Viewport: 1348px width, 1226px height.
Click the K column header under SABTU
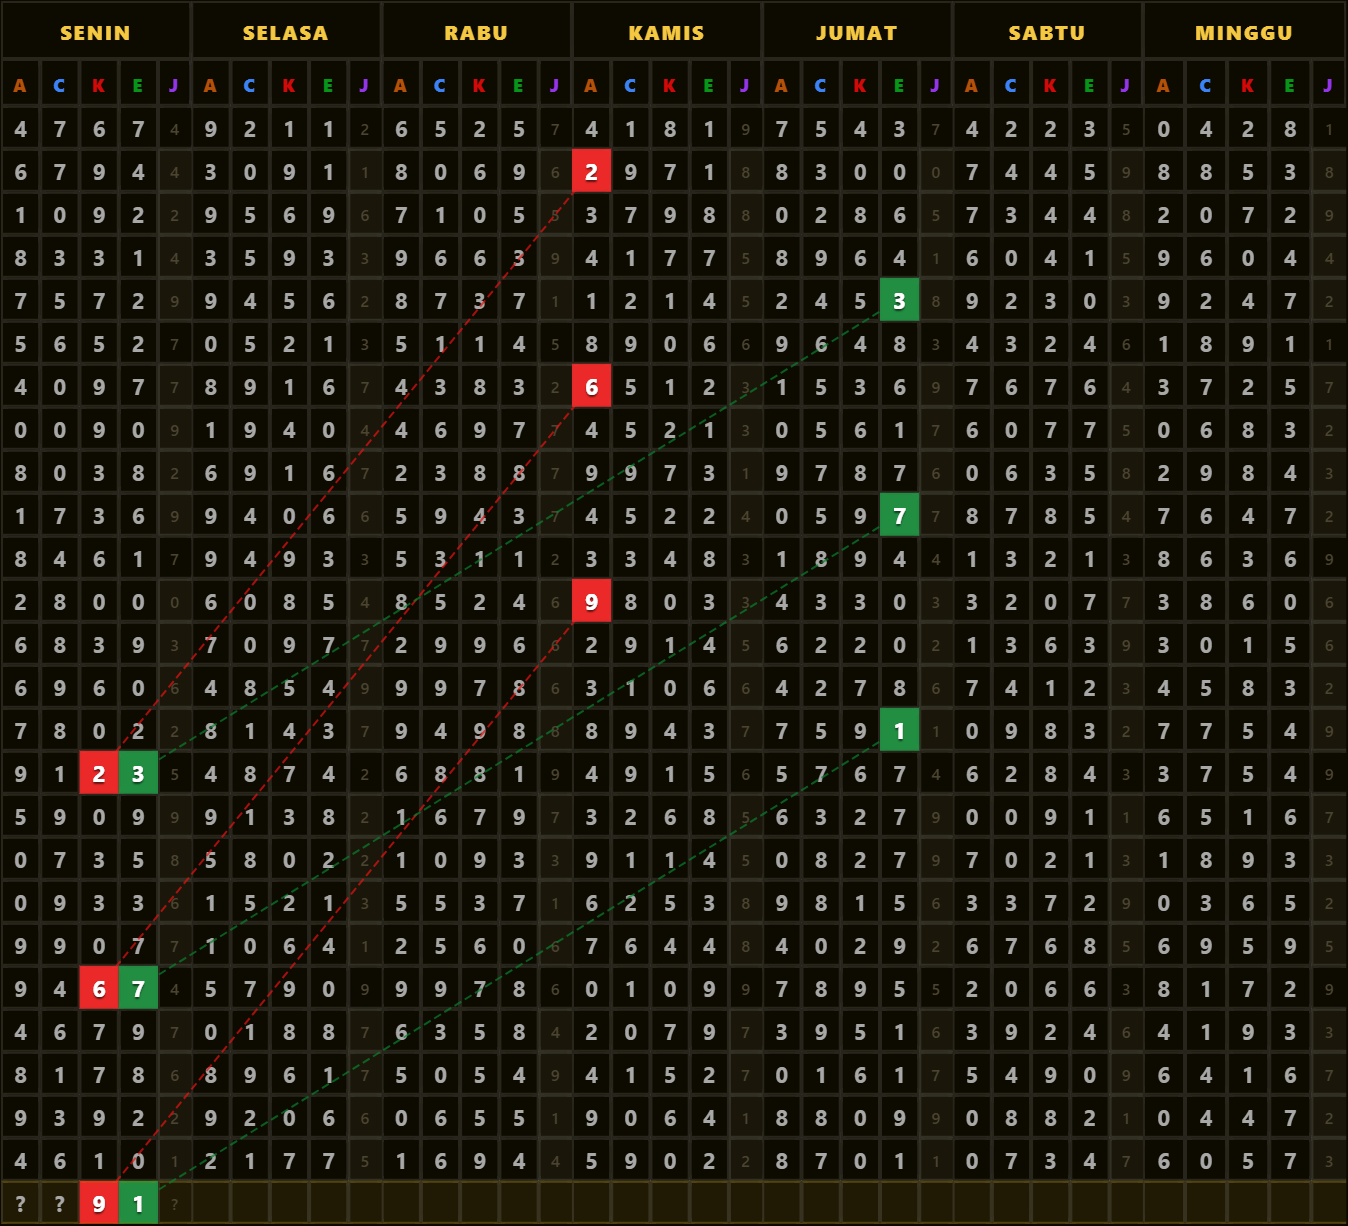[1050, 85]
